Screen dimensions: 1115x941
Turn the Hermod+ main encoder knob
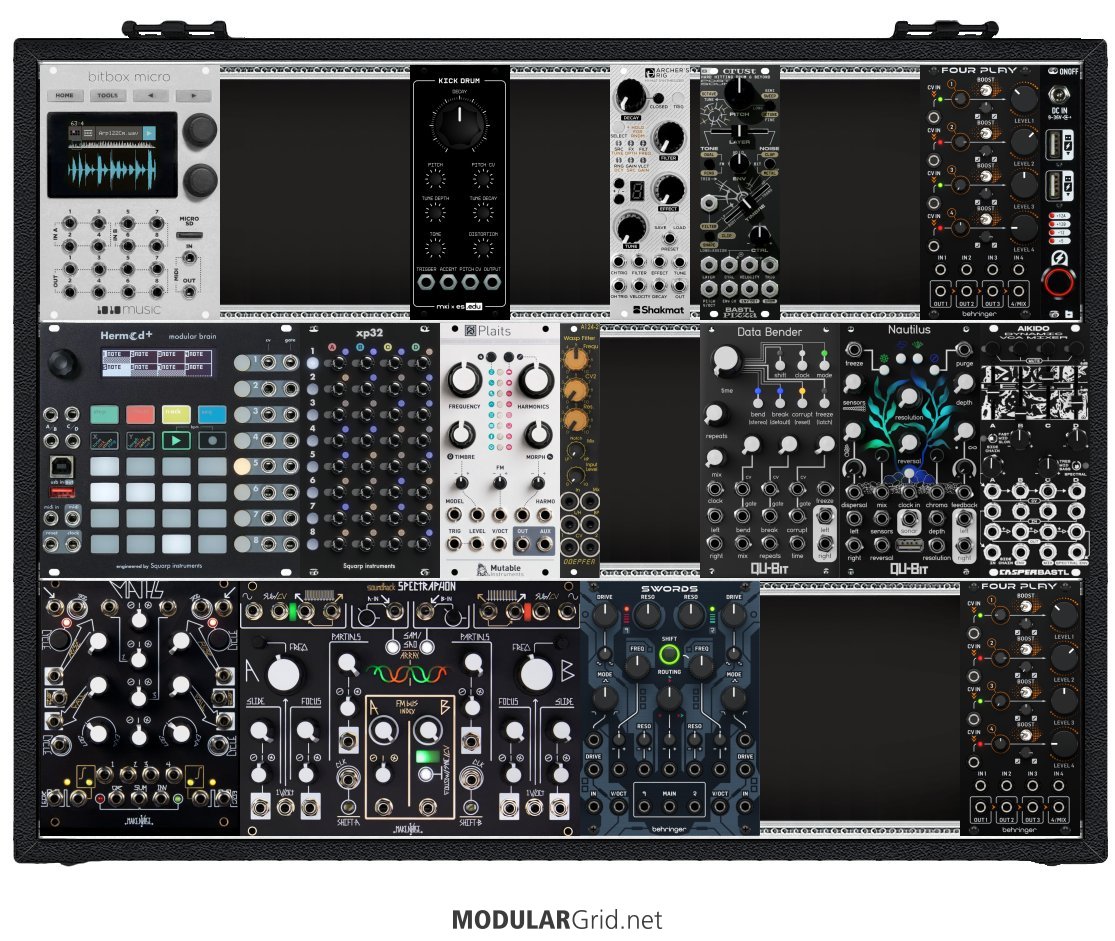point(64,362)
